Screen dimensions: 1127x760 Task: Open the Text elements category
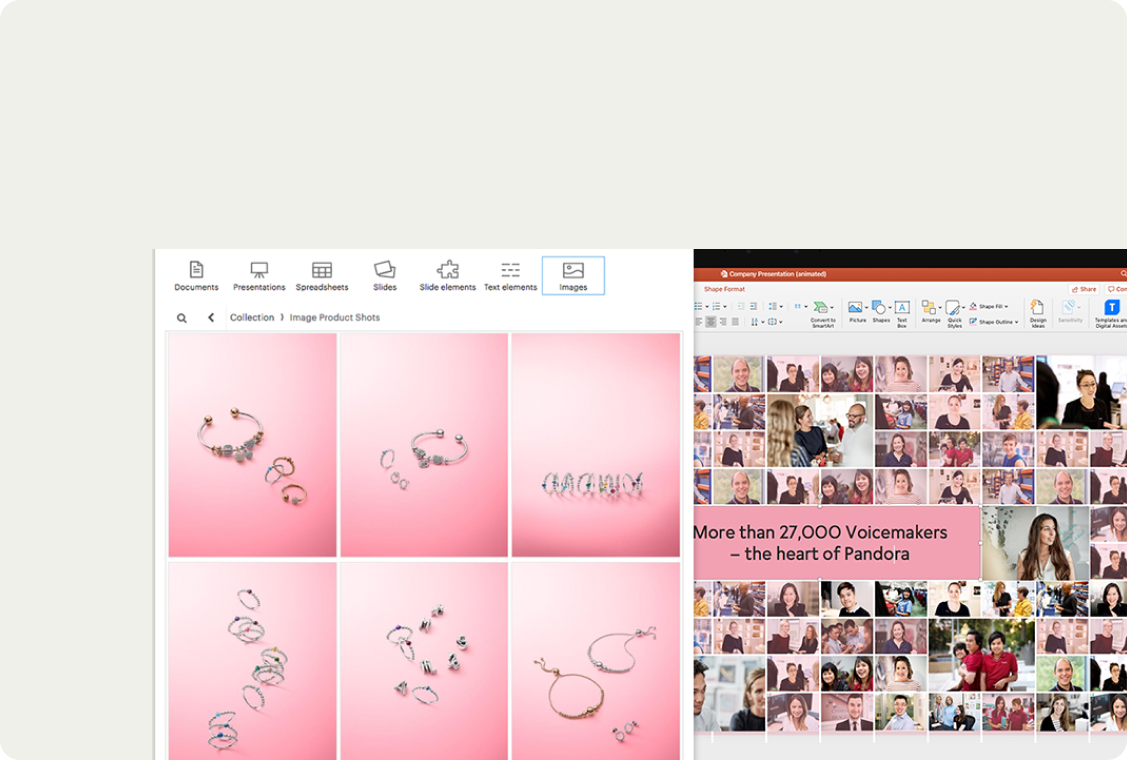pos(510,275)
